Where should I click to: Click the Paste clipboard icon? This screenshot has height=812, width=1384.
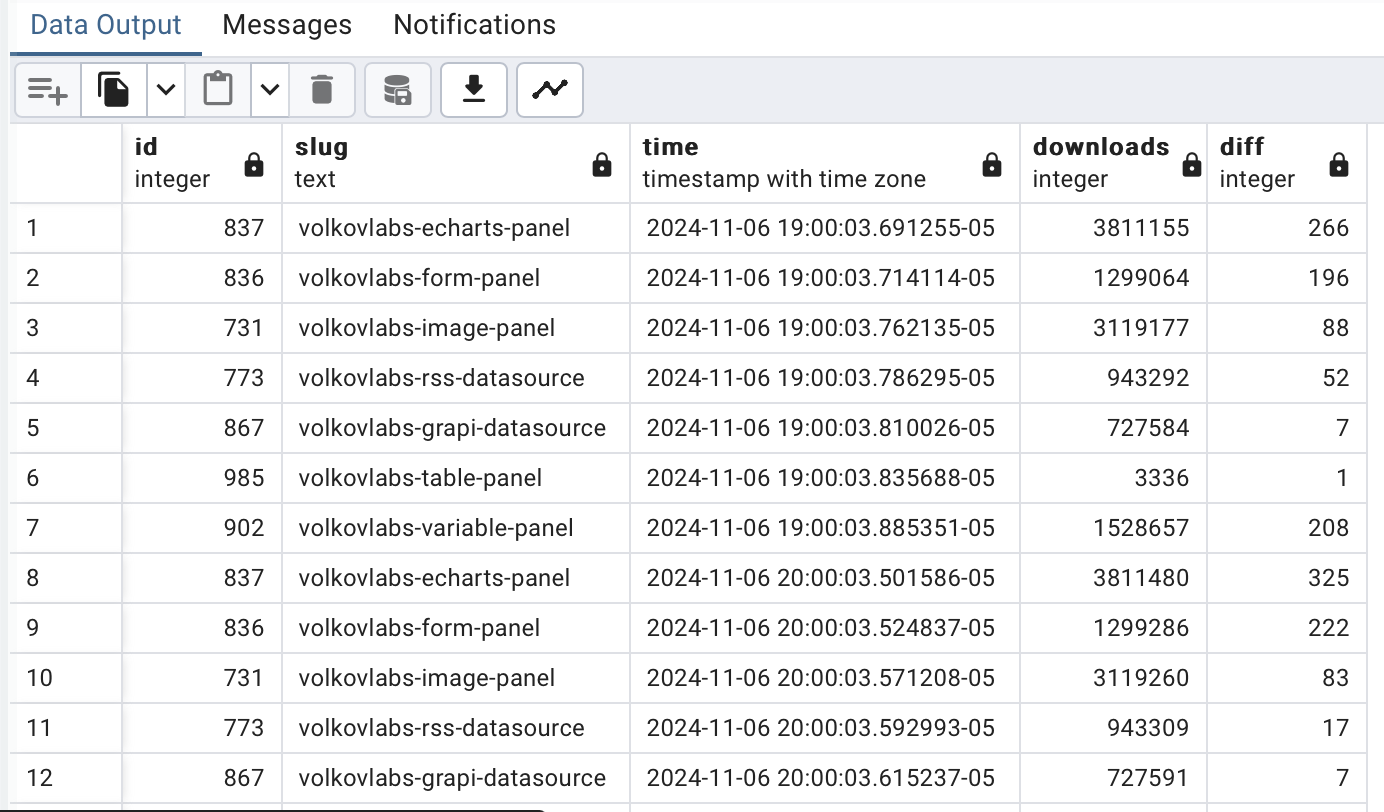[218, 90]
